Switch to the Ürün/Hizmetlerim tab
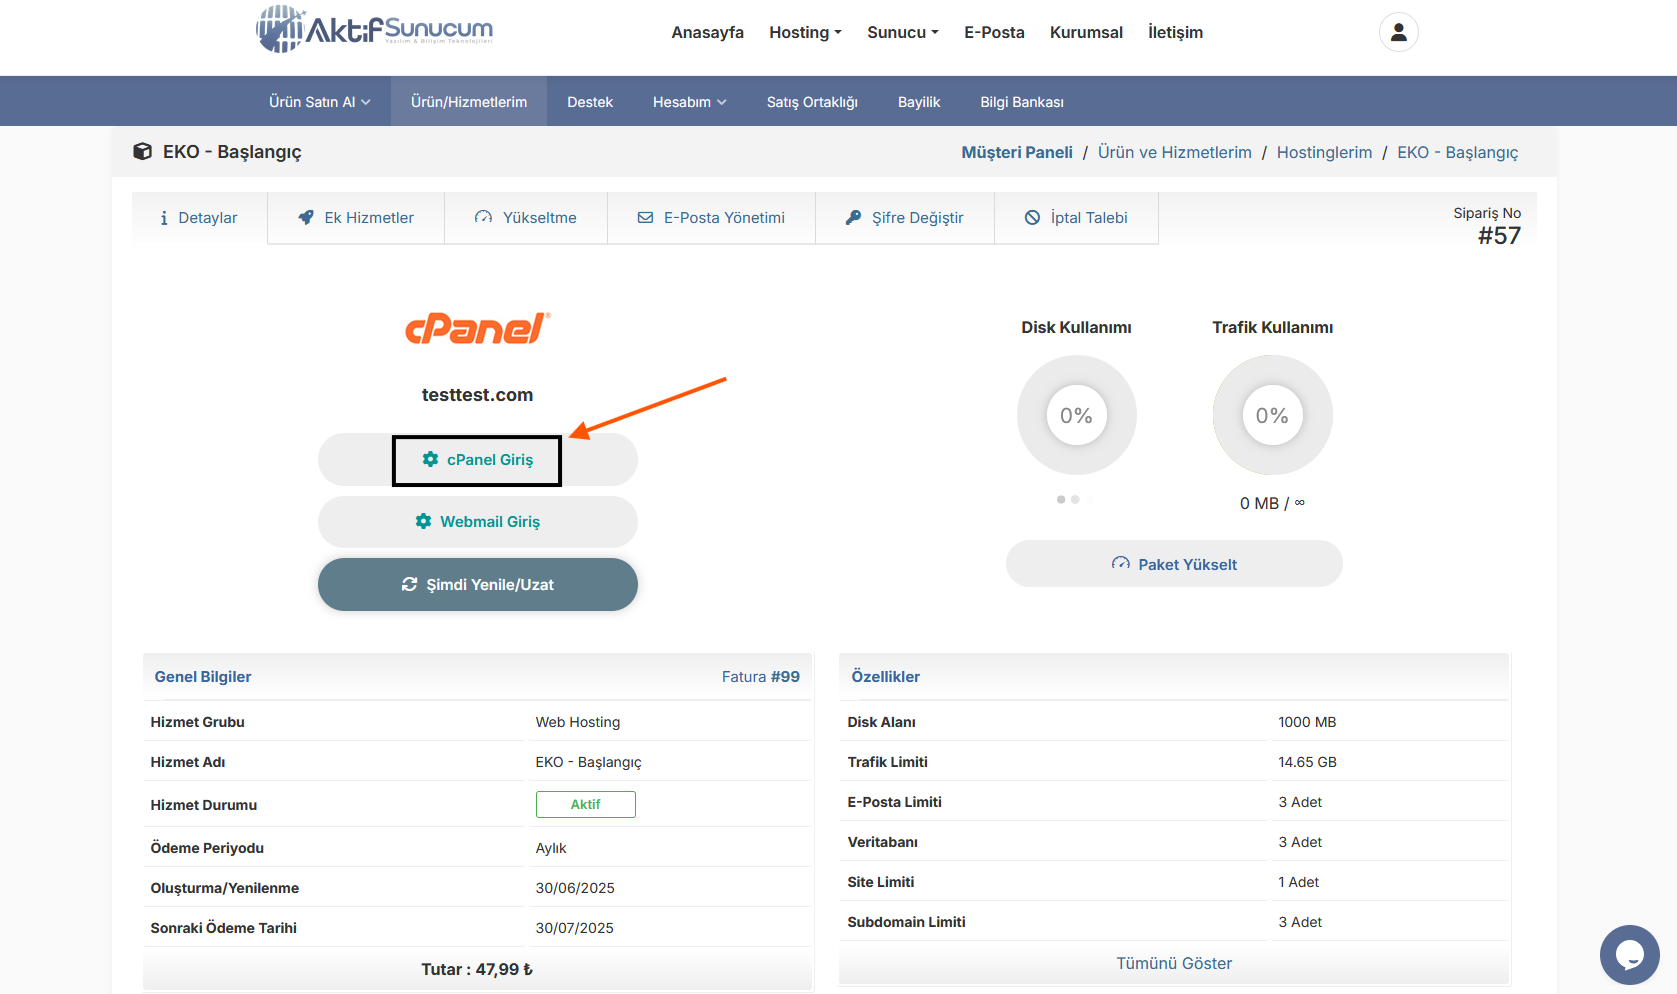The width and height of the screenshot is (1677, 994). pos(468,101)
